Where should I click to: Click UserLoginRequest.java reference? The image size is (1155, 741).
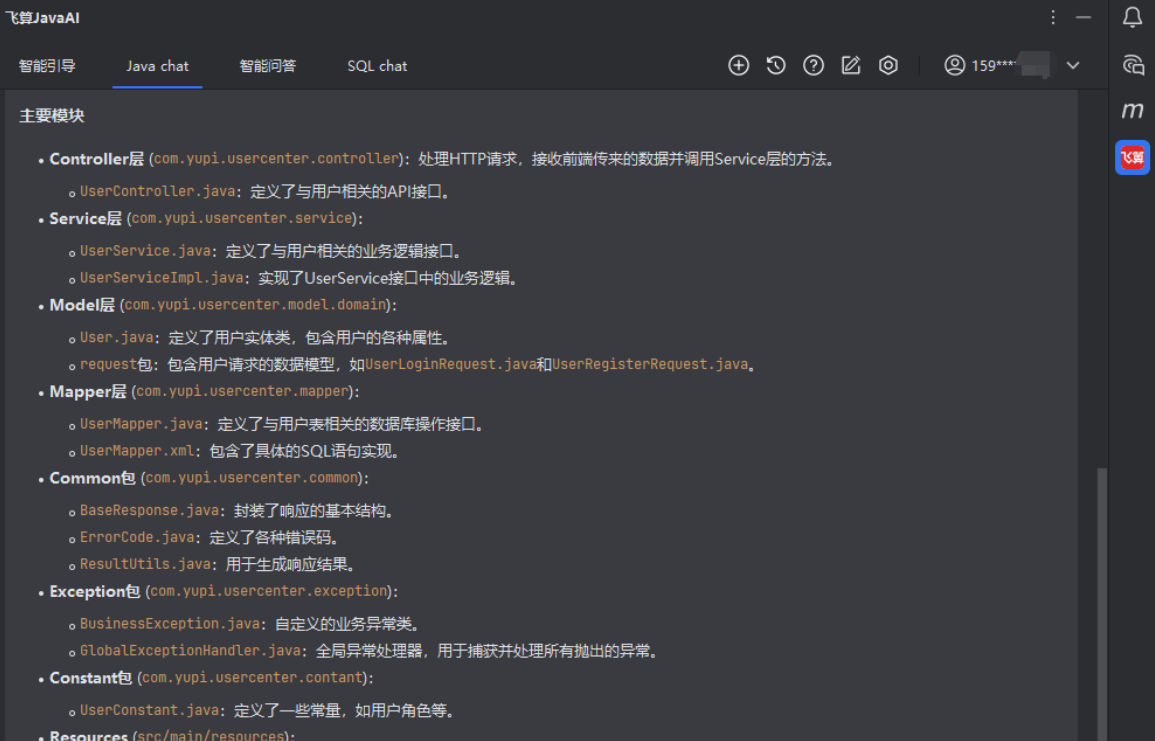[x=451, y=365]
